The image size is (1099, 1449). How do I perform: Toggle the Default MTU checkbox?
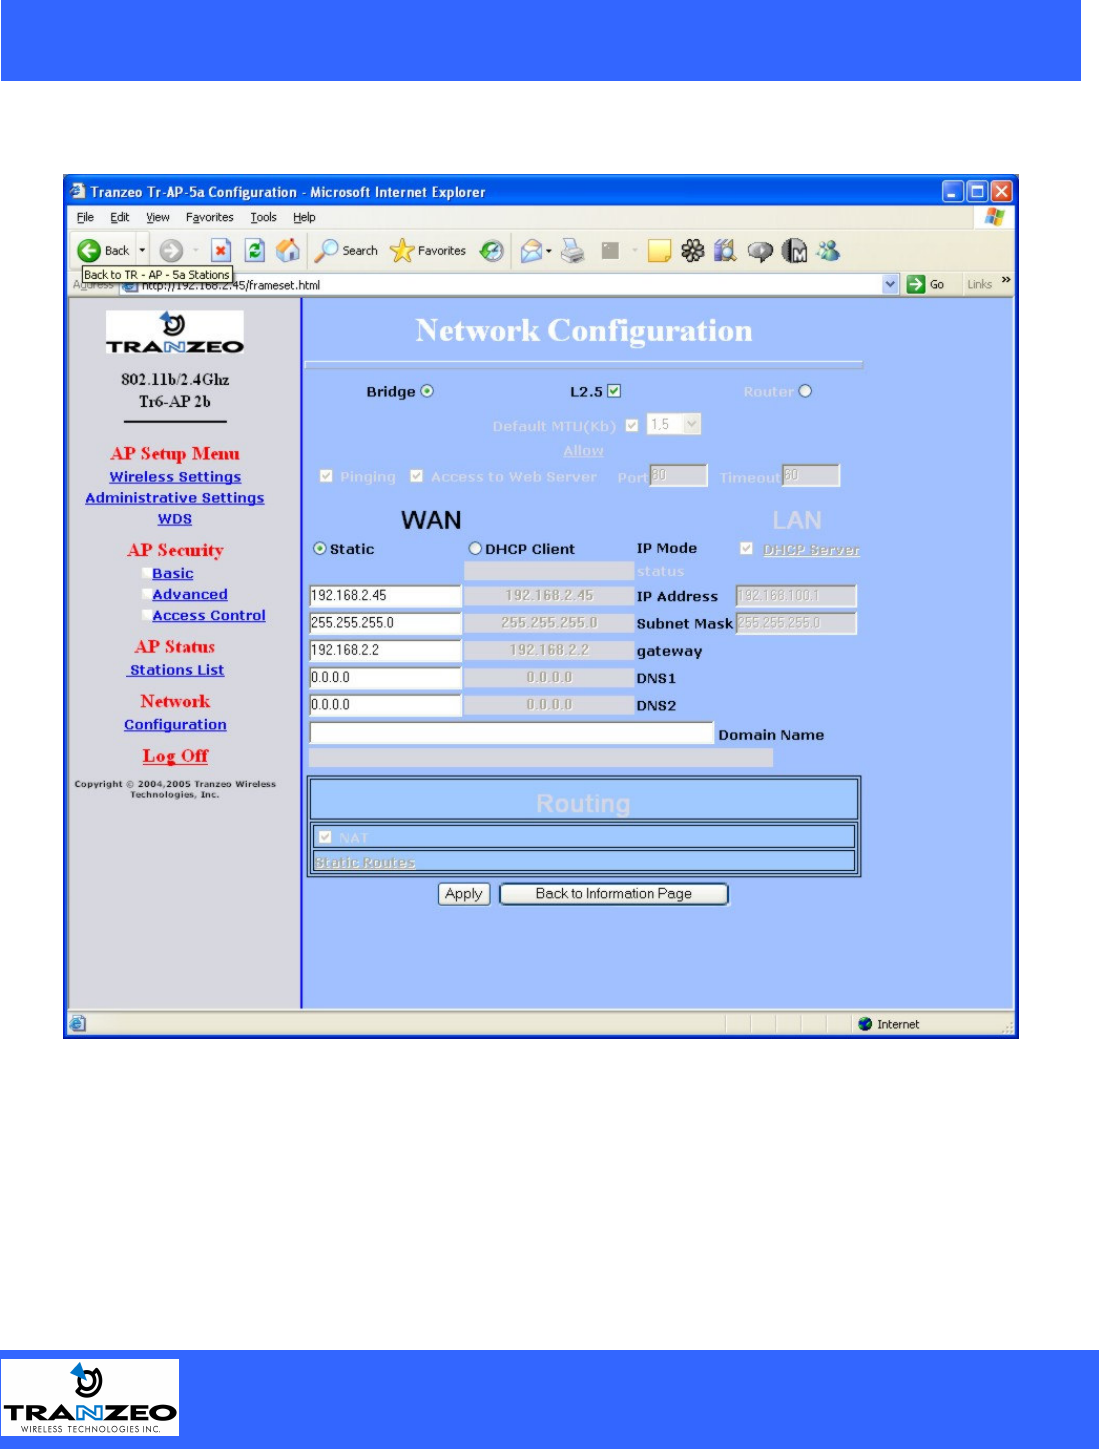click(632, 425)
